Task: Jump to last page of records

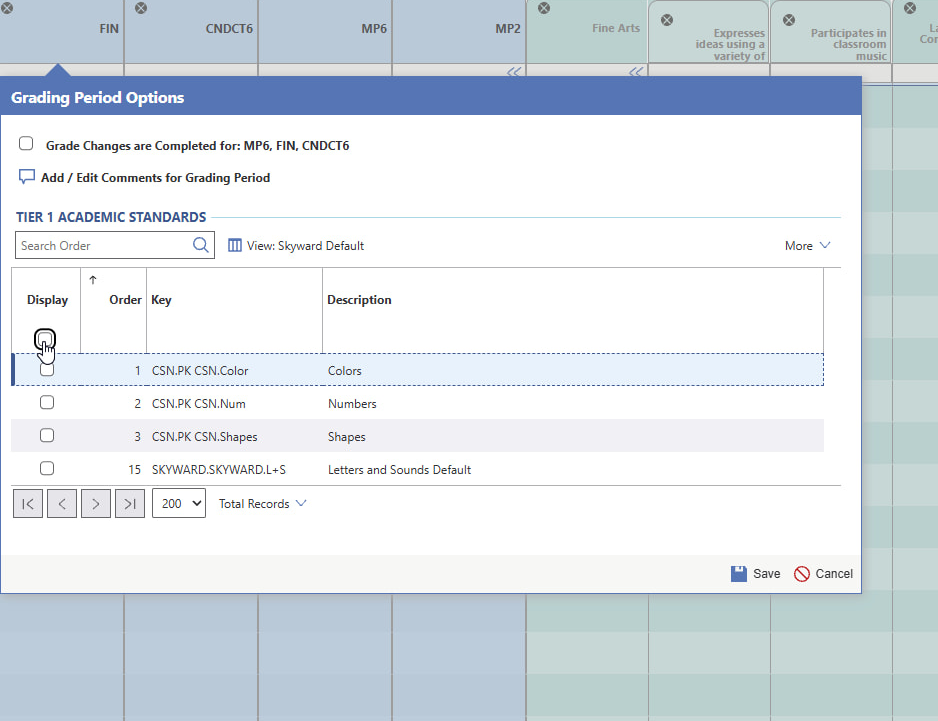Action: pyautogui.click(x=130, y=504)
